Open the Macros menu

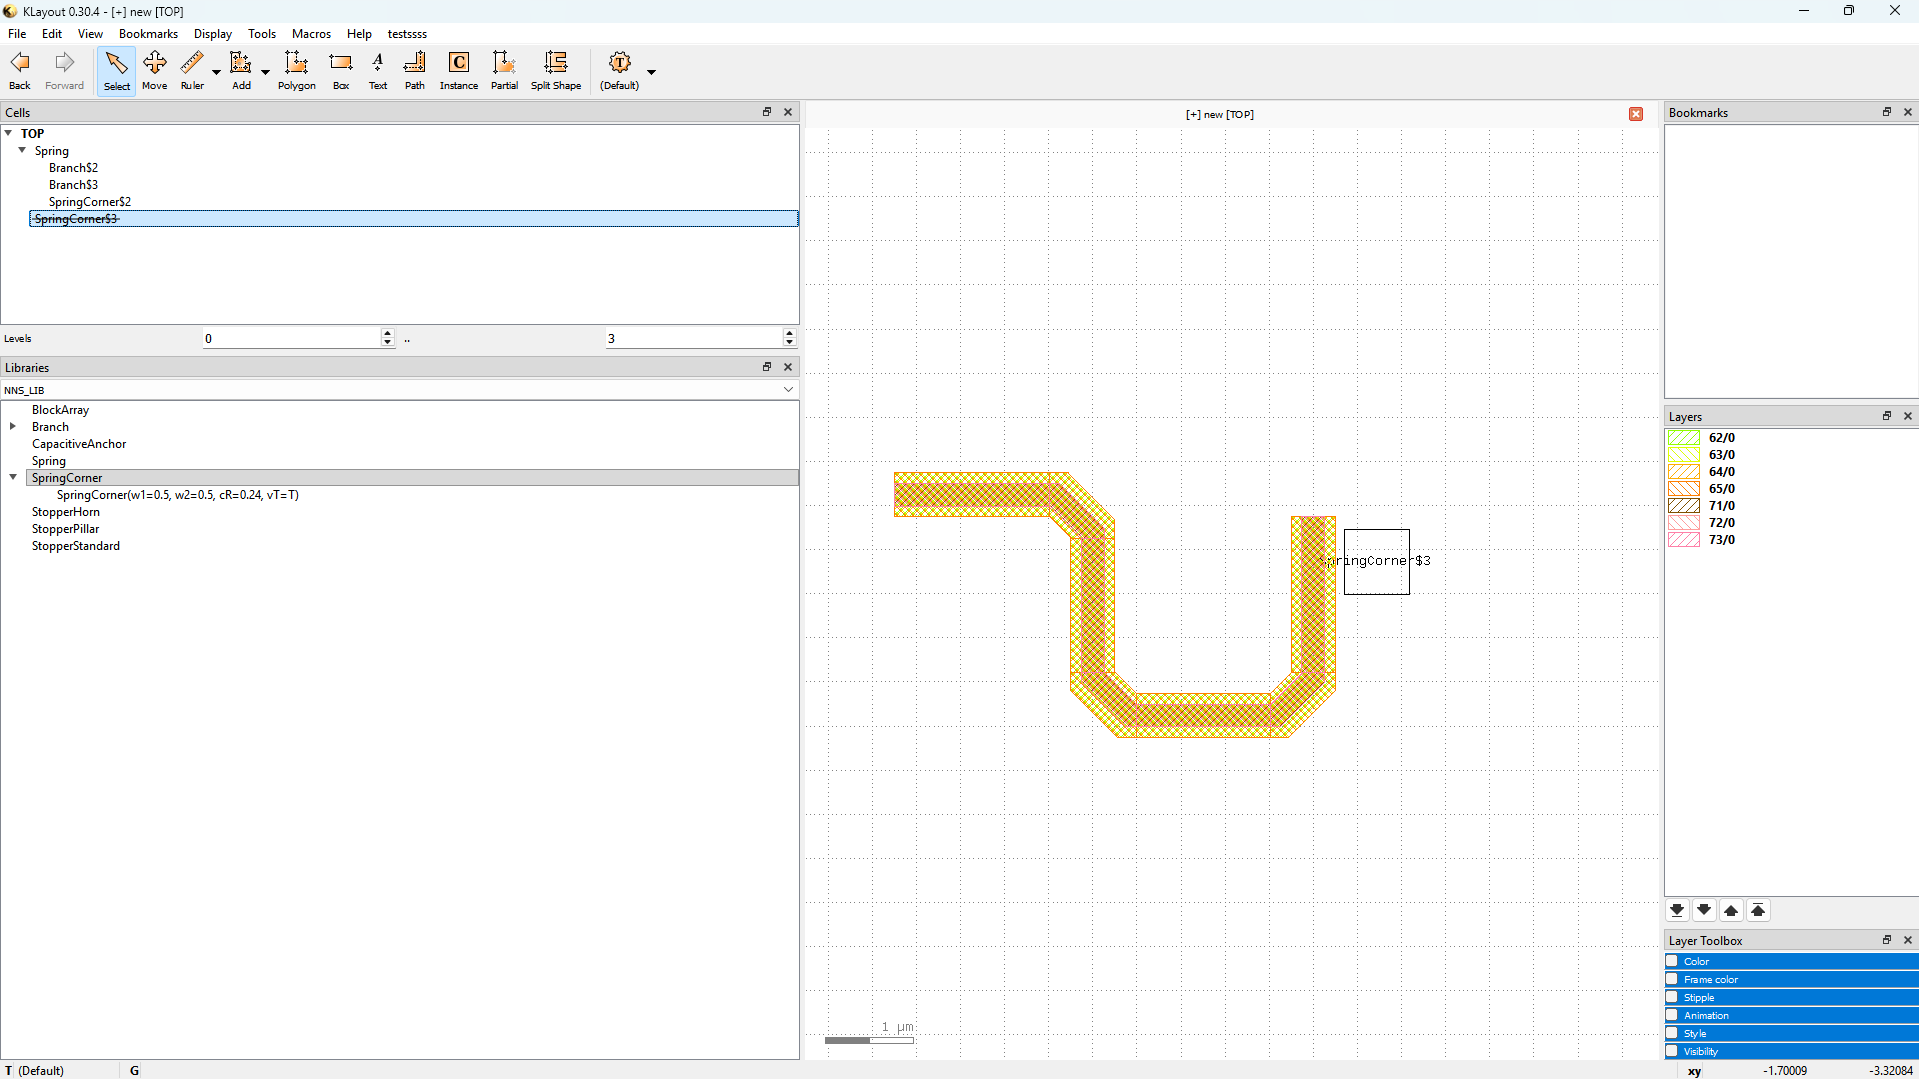[x=311, y=34]
